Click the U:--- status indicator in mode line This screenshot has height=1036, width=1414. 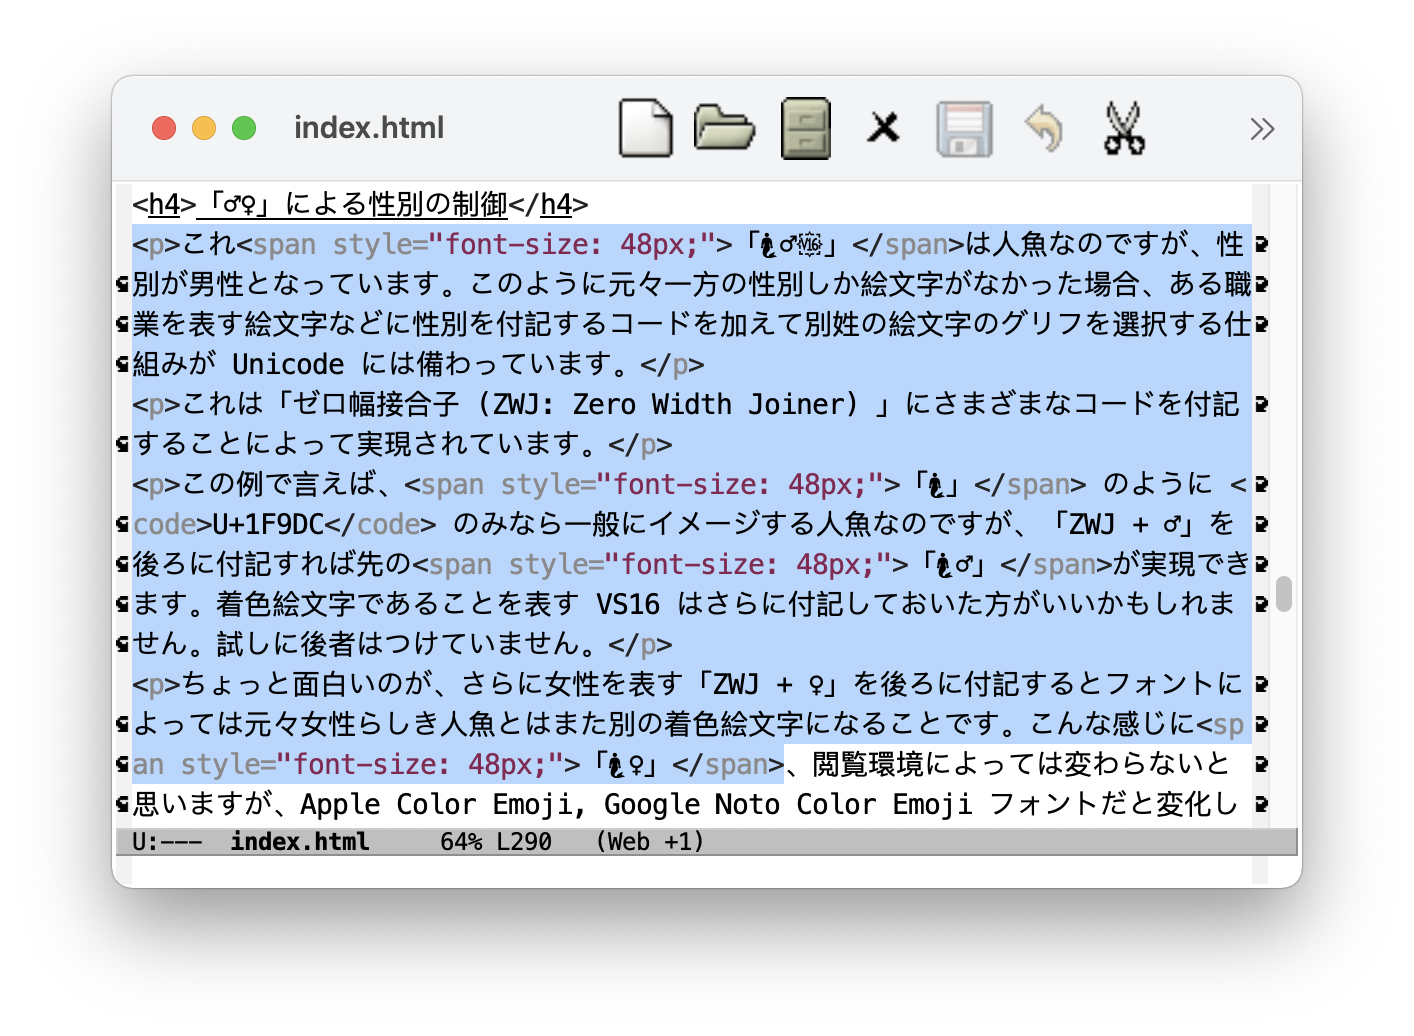tap(167, 842)
